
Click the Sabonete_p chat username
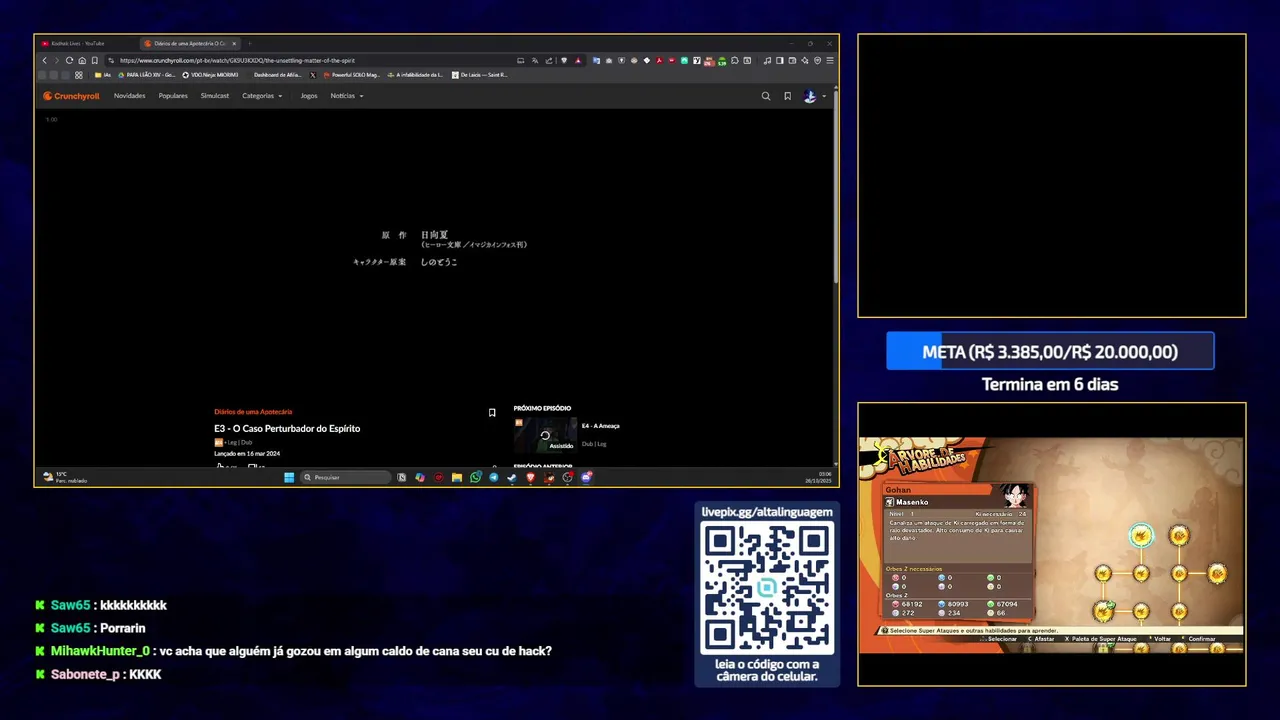pos(86,674)
